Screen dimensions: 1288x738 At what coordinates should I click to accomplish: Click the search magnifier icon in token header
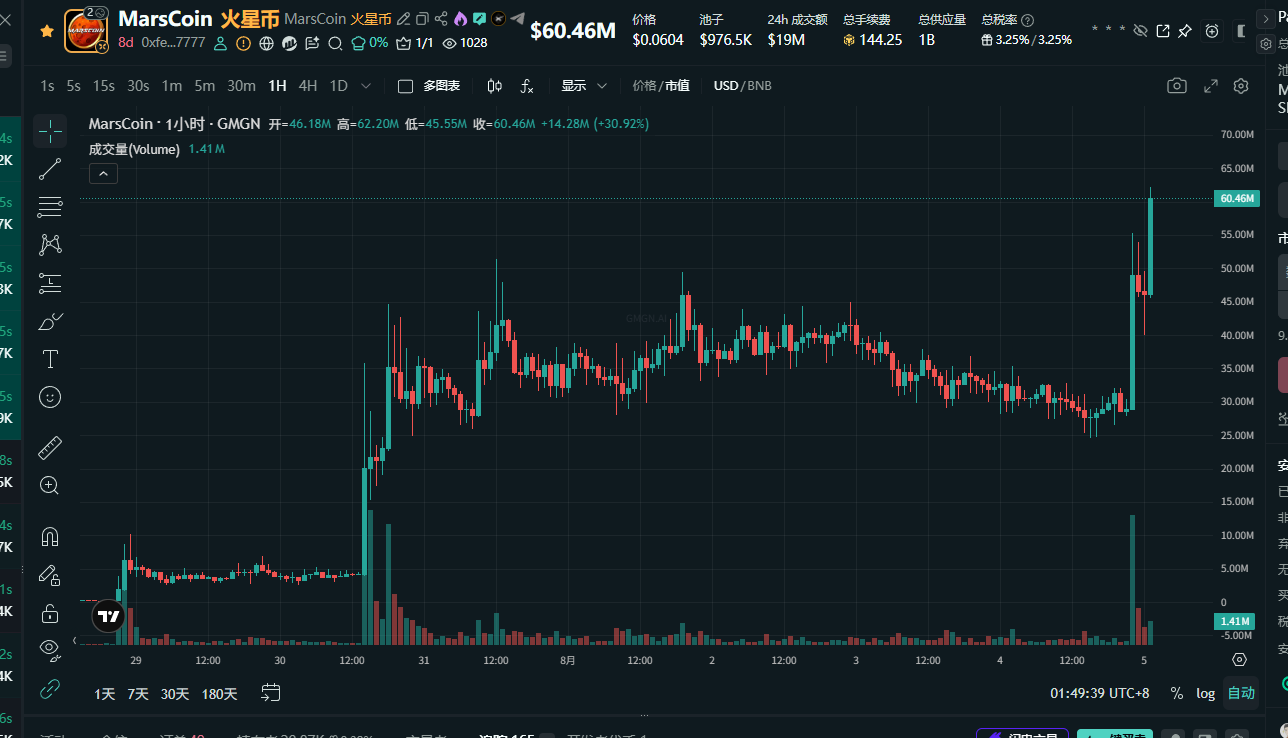(x=335, y=43)
